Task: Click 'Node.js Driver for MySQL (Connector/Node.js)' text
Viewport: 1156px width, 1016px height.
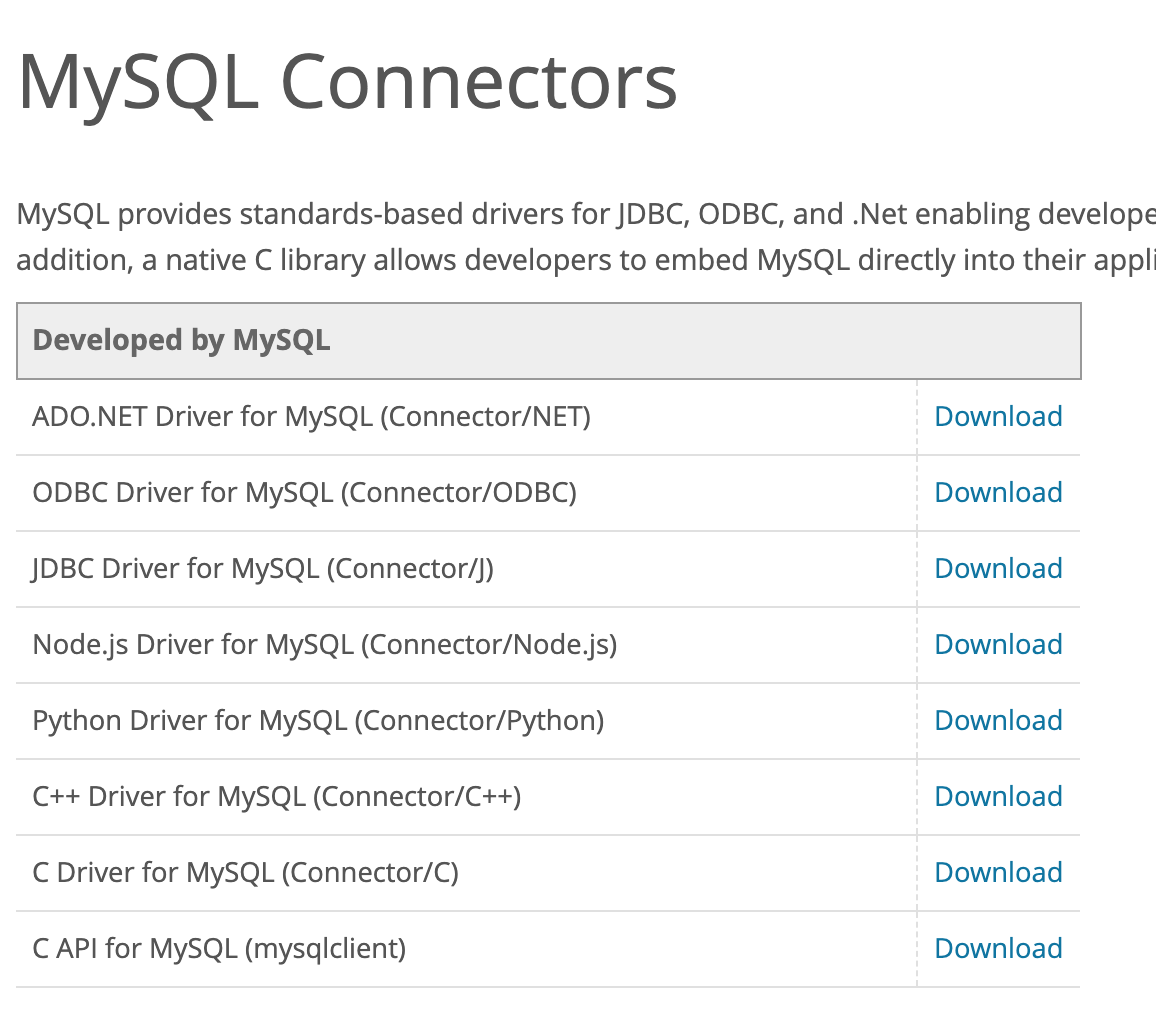Action: coord(324,645)
